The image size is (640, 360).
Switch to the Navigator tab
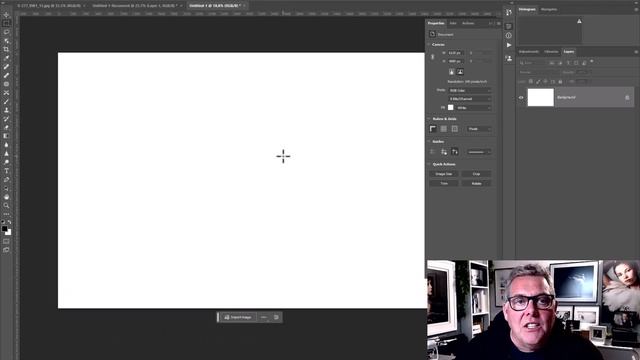point(549,9)
